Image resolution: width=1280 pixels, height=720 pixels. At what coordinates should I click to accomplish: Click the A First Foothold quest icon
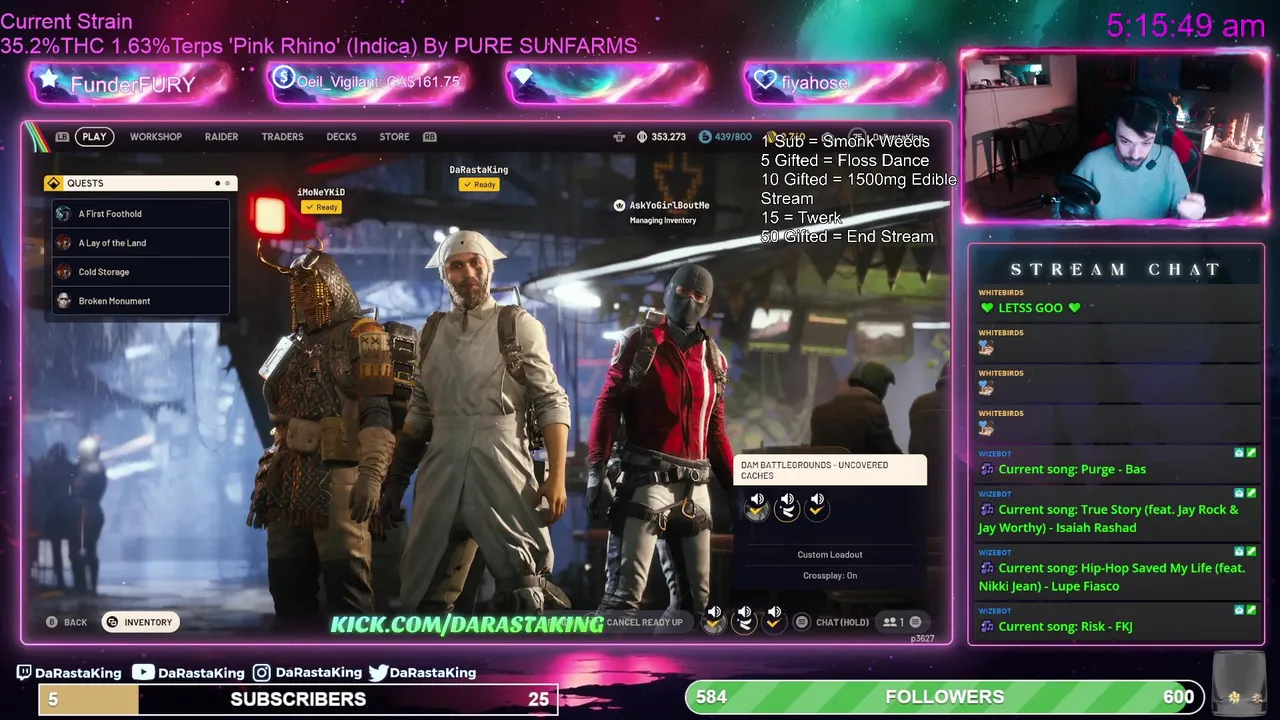point(64,214)
